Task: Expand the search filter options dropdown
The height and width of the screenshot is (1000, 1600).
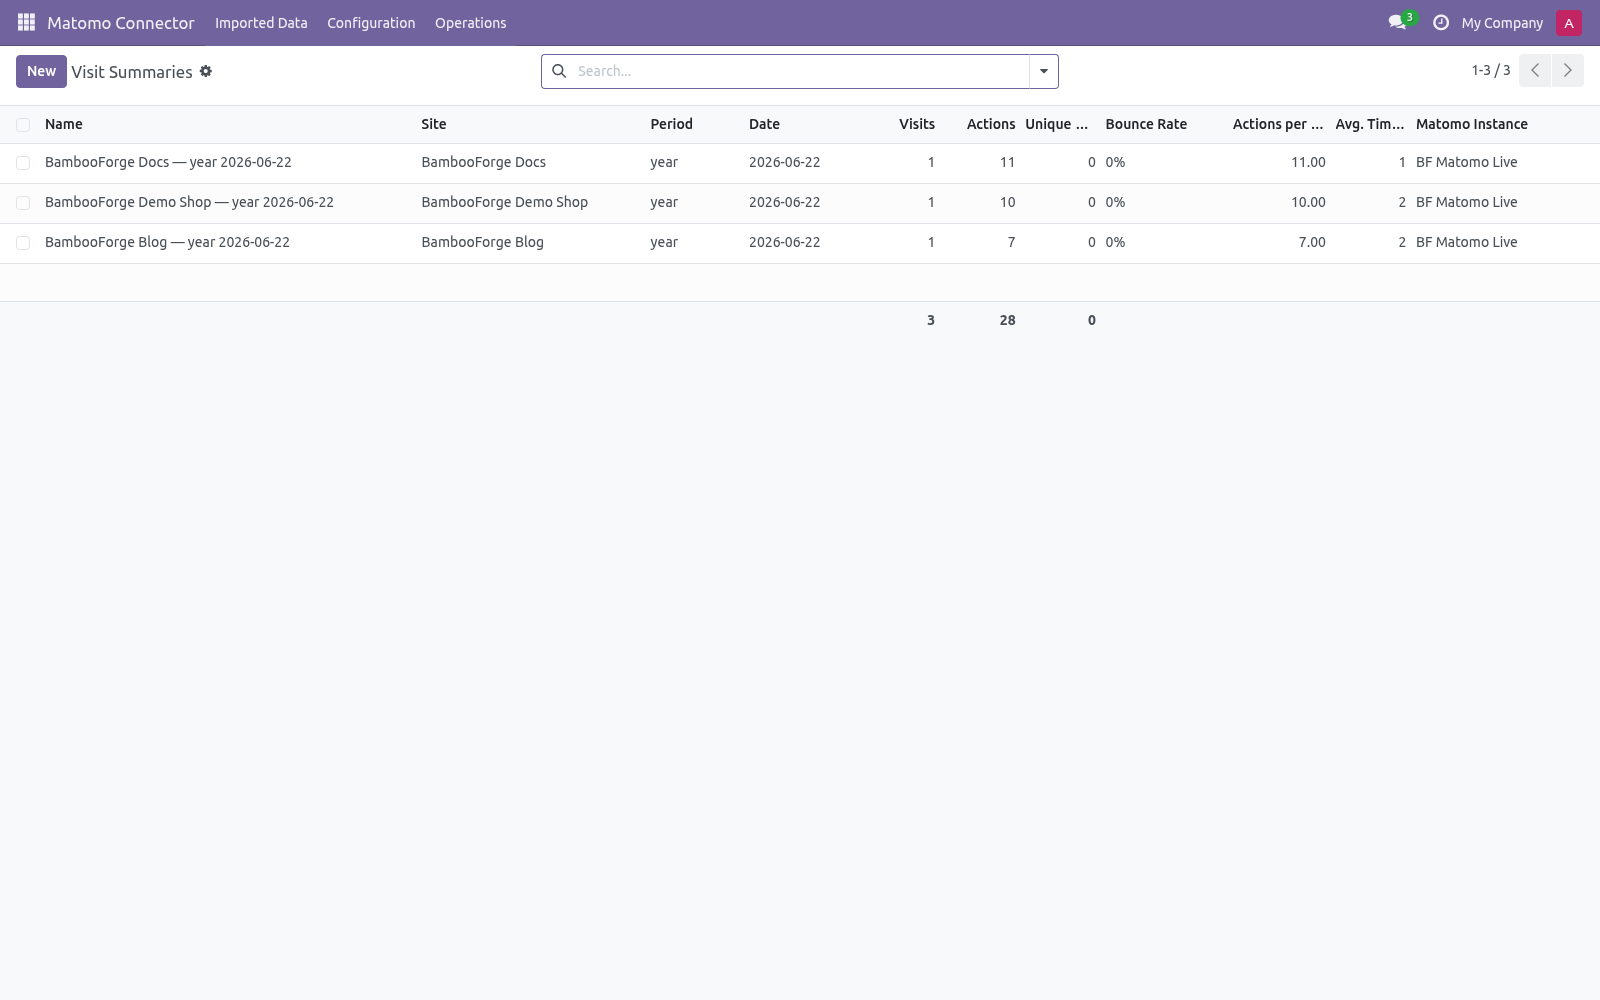Action: coord(1043,71)
